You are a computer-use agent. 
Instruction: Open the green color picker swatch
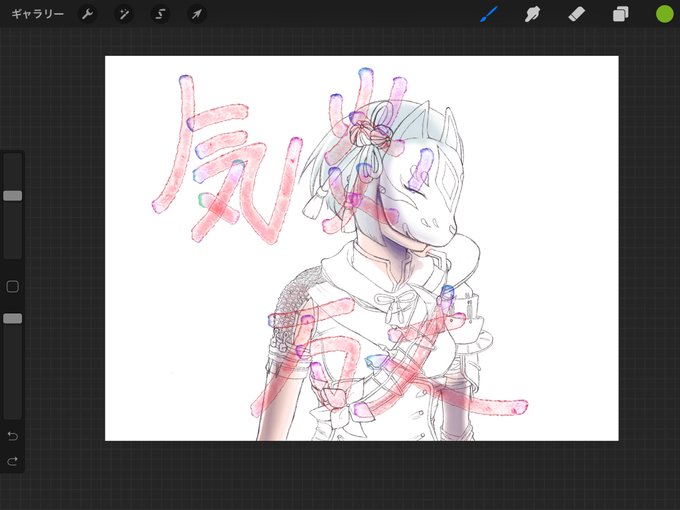click(664, 14)
